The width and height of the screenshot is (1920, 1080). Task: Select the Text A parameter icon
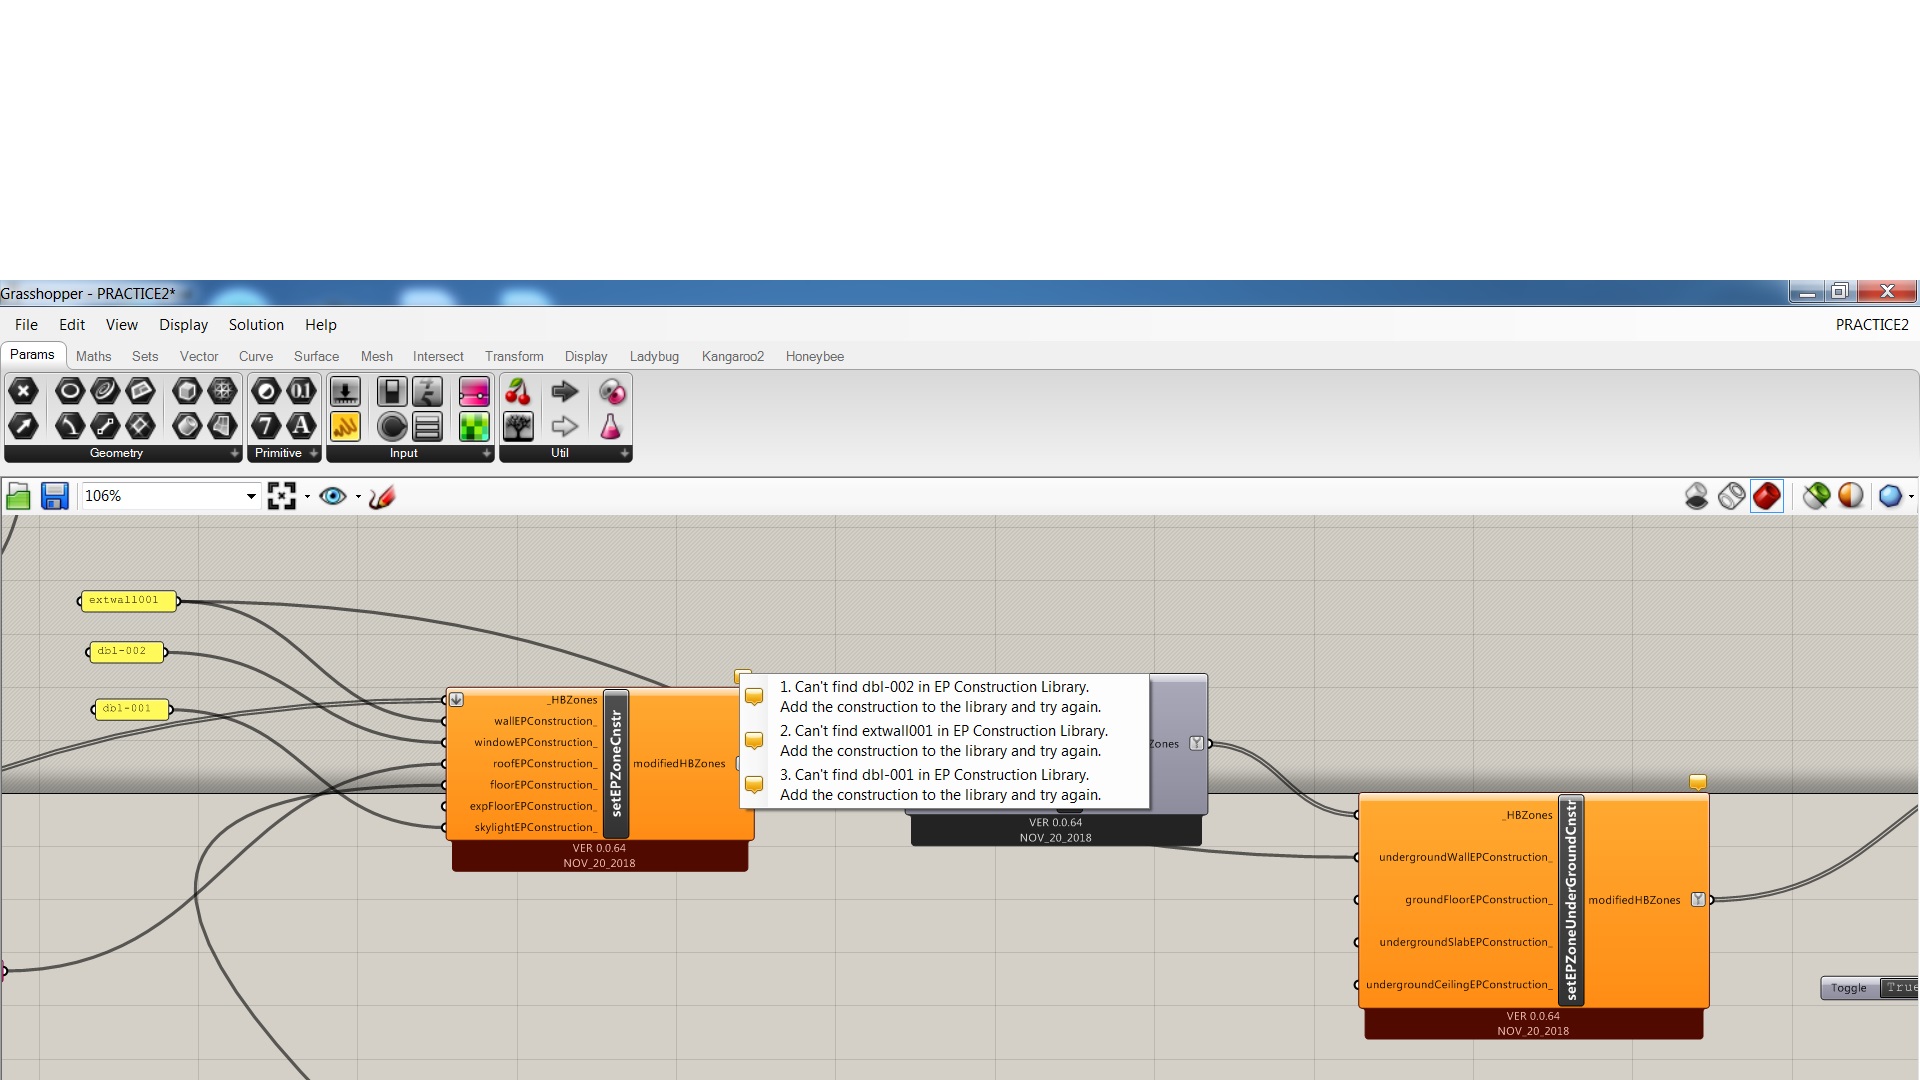click(301, 426)
